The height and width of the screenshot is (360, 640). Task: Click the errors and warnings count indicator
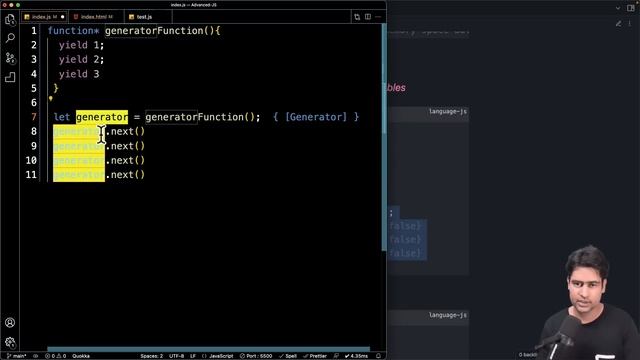pyautogui.click(x=56, y=356)
